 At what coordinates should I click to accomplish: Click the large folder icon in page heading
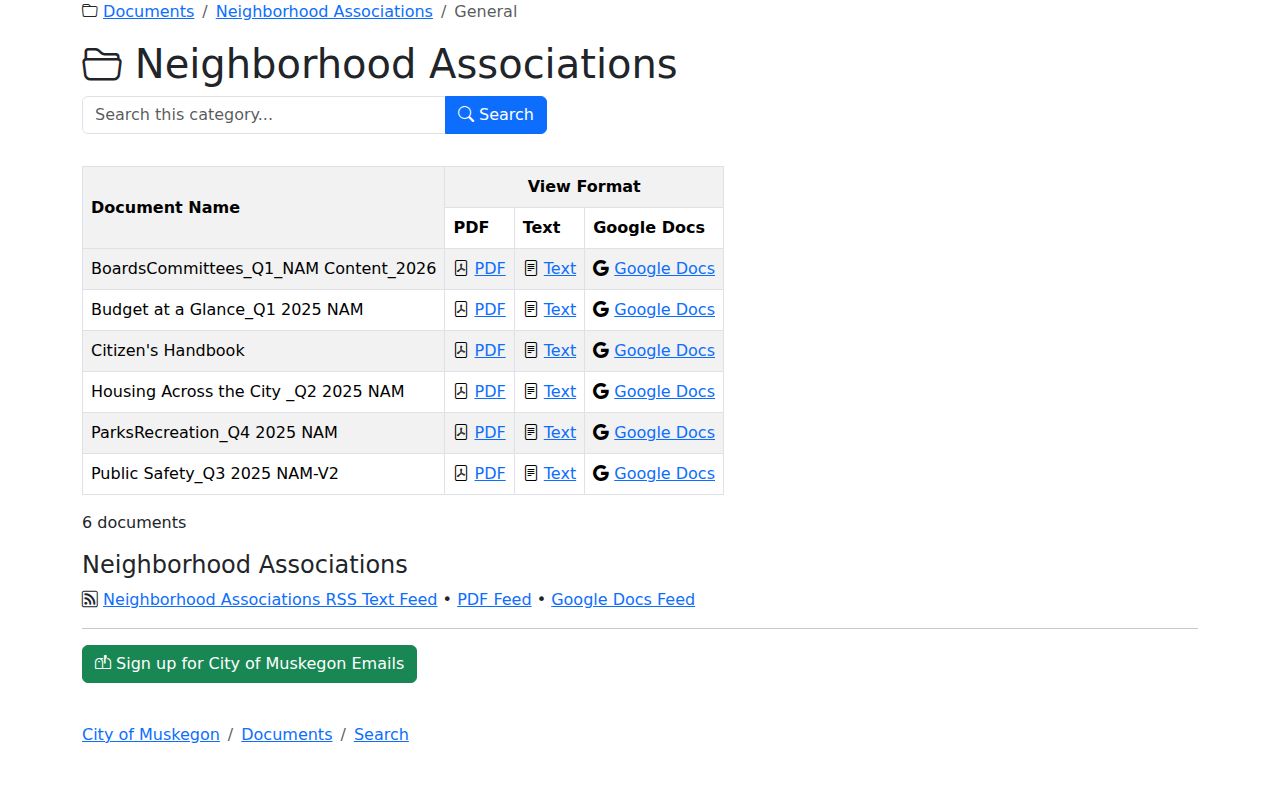pos(102,65)
